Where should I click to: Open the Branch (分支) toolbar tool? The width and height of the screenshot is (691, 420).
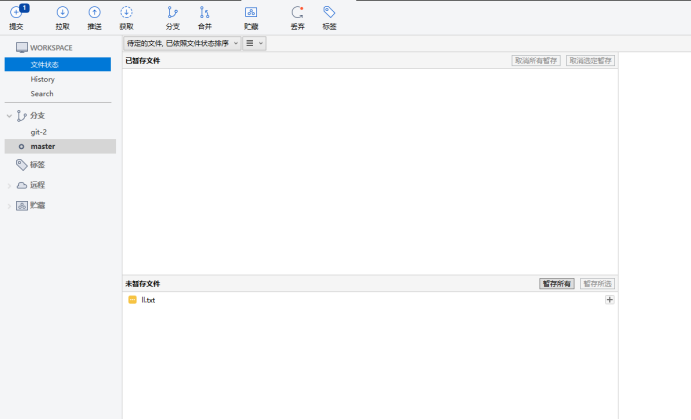click(x=173, y=12)
